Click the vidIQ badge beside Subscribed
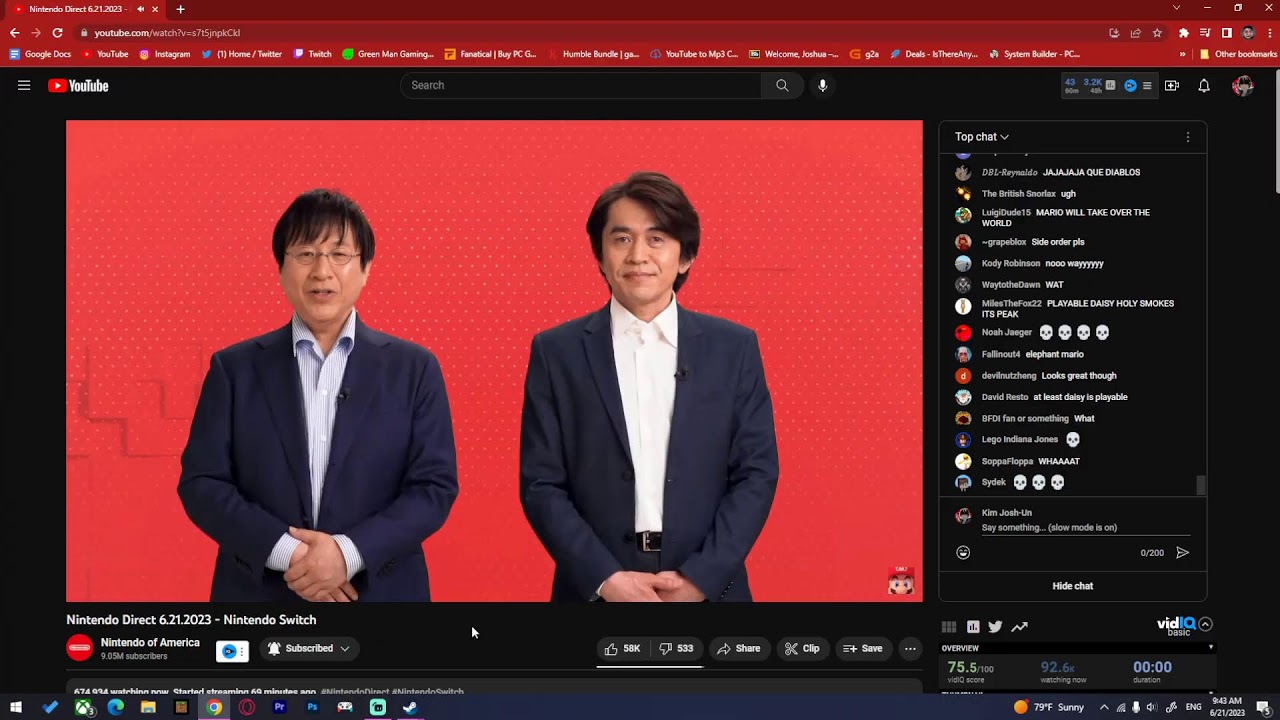Viewport: 1280px width, 720px height. pos(232,651)
